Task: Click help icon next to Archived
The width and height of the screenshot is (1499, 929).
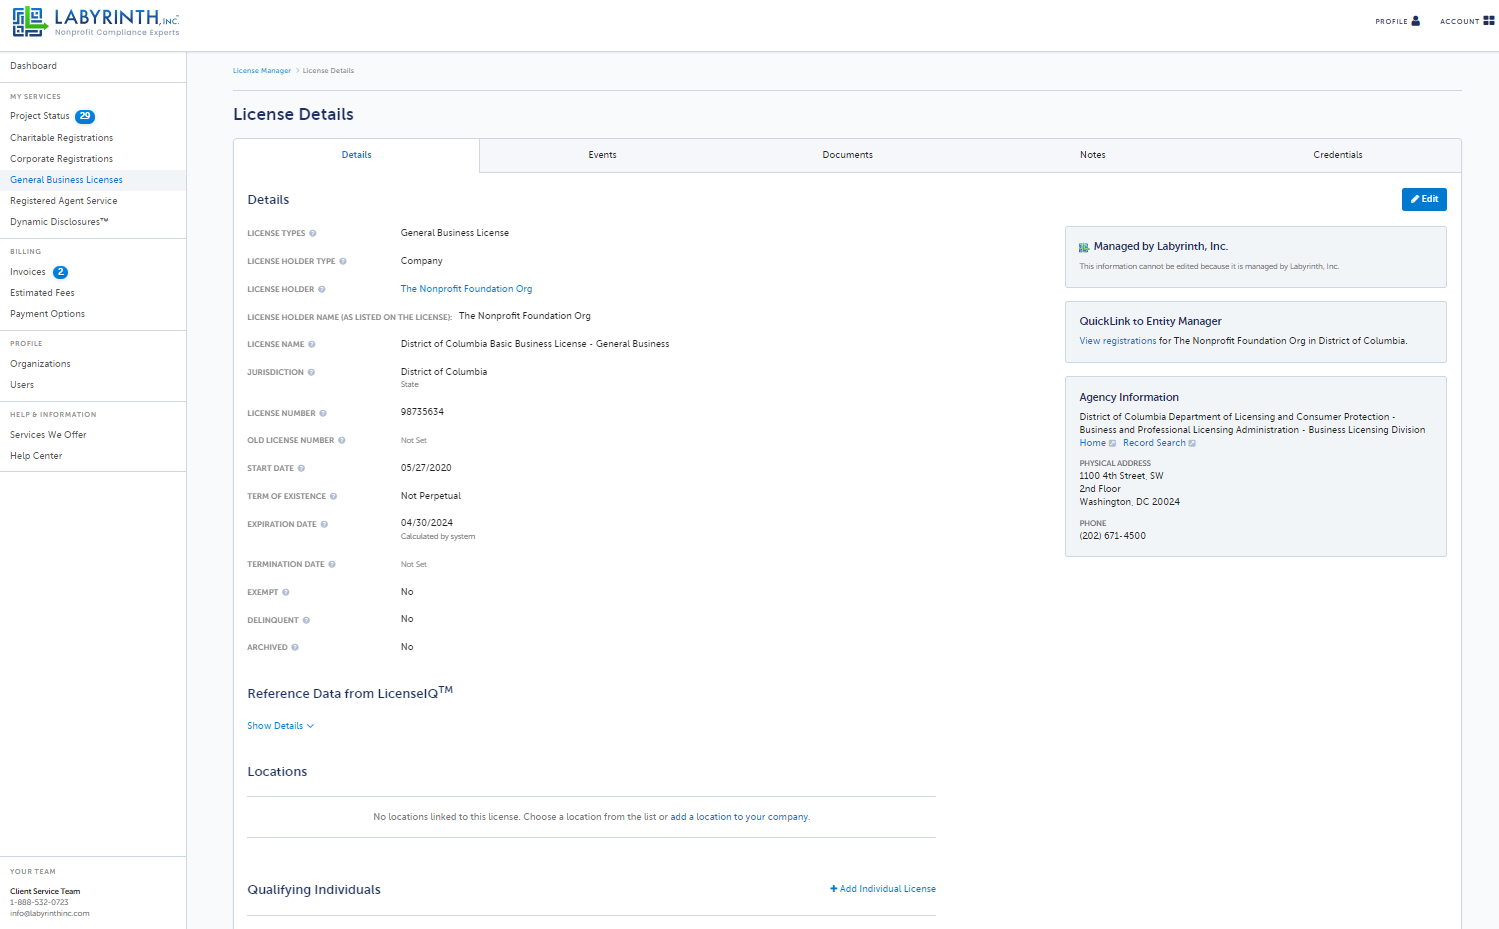Action: [x=295, y=647]
